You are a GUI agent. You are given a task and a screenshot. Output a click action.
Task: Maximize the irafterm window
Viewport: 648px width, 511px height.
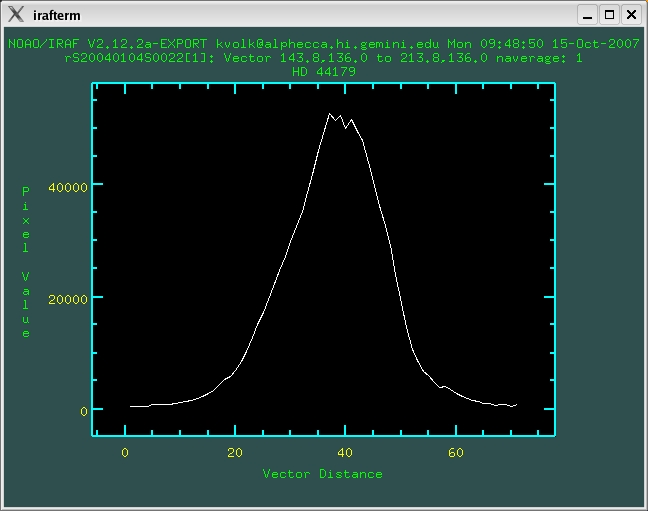(609, 15)
